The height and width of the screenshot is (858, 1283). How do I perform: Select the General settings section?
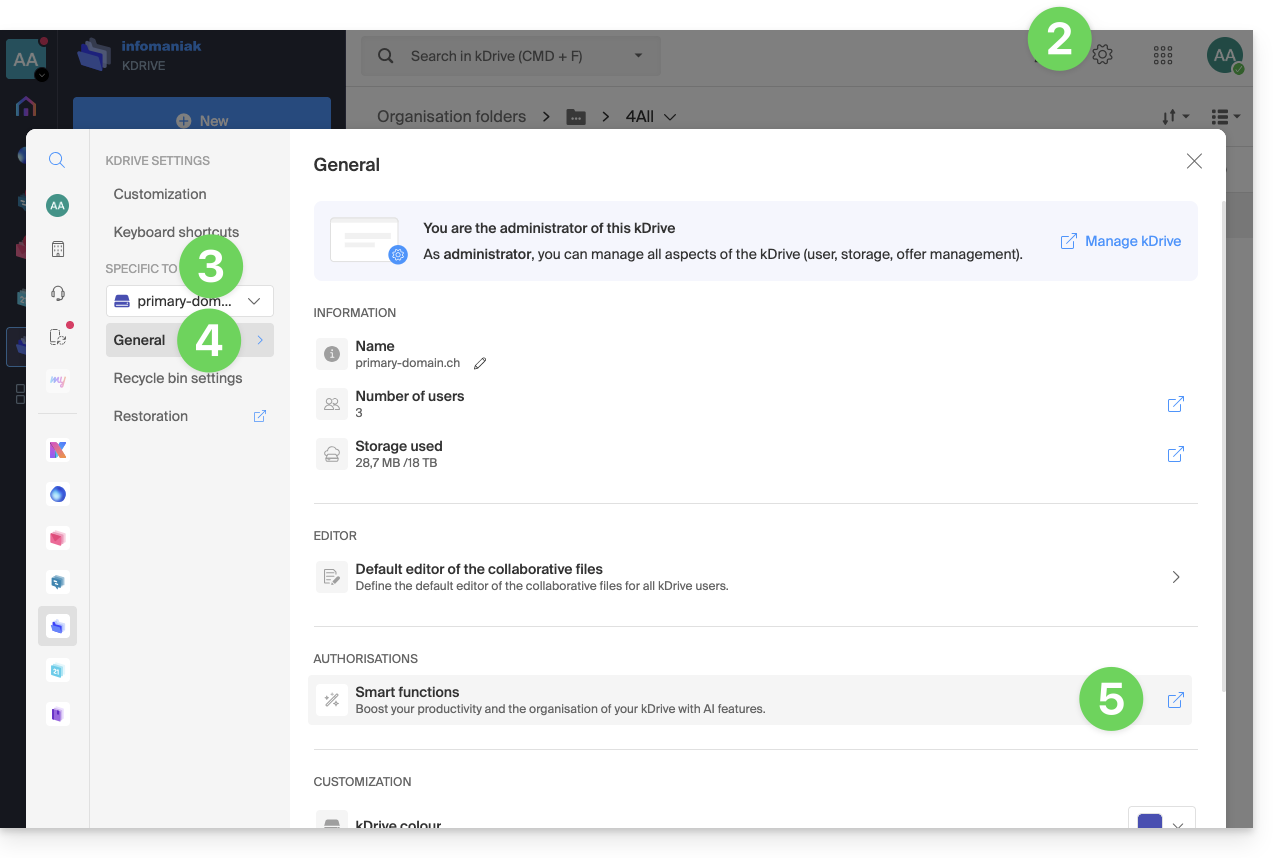click(x=140, y=340)
